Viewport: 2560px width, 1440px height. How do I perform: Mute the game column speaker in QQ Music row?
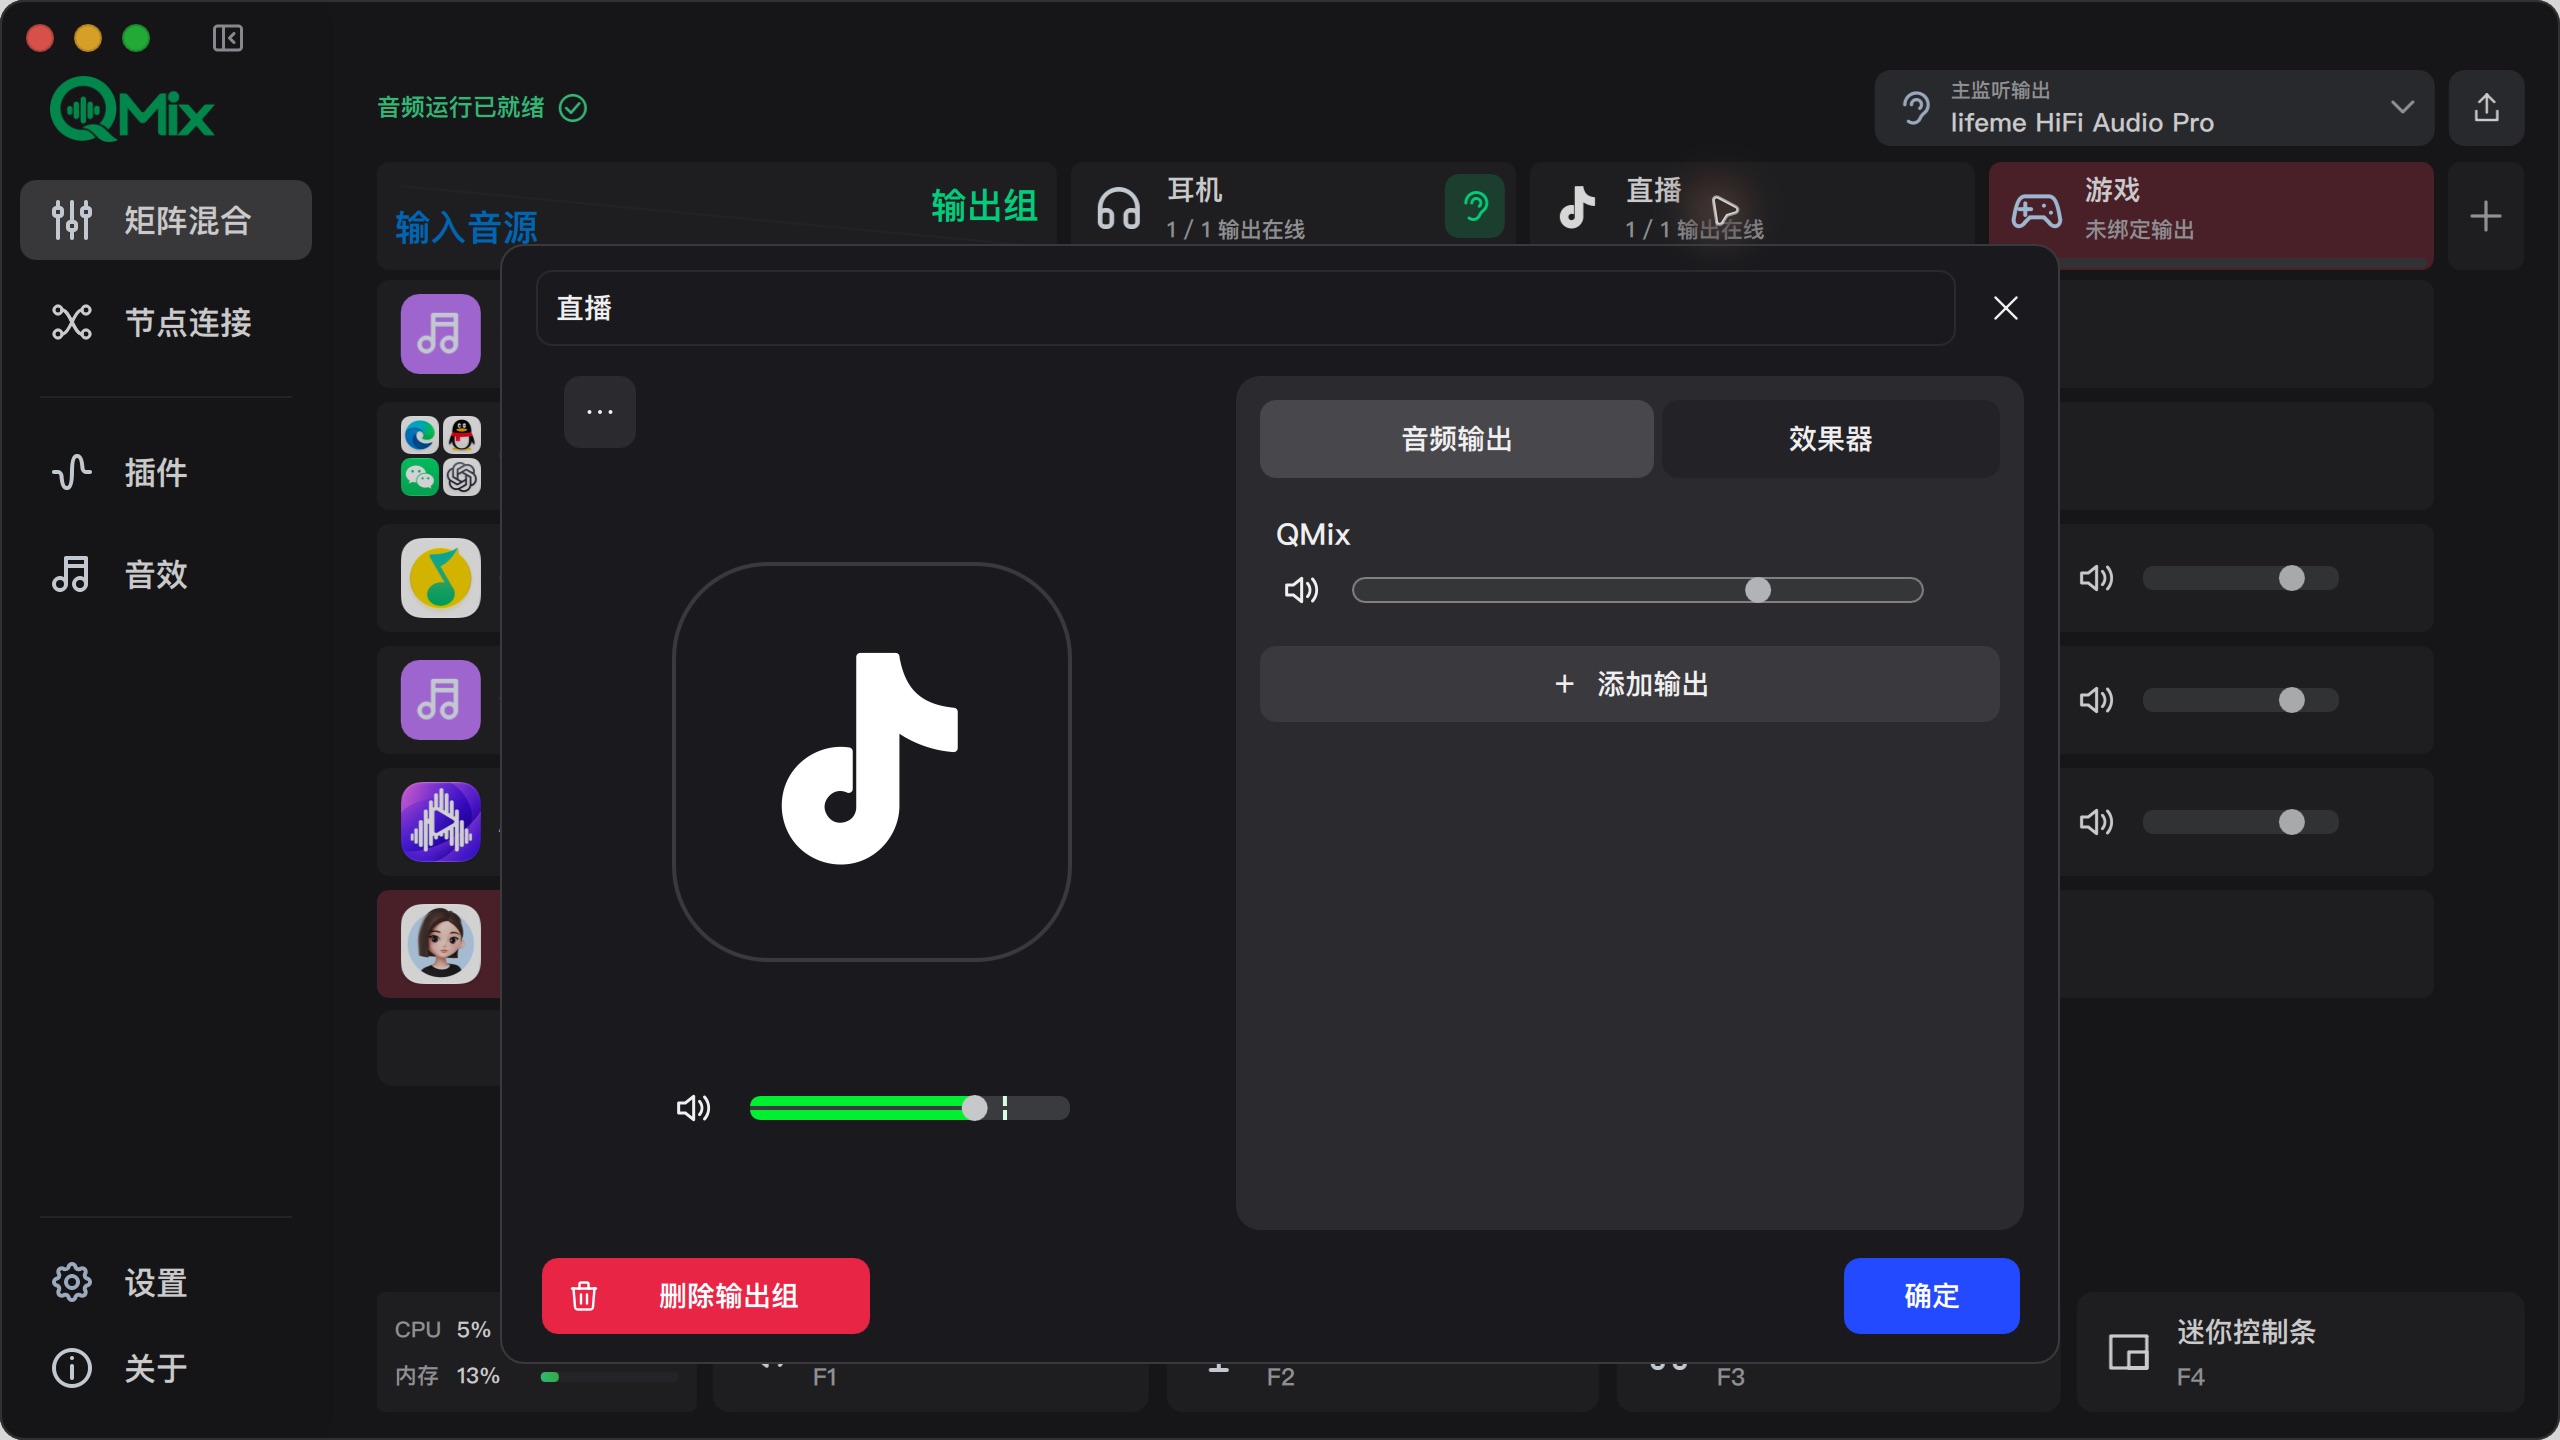pos(2096,578)
